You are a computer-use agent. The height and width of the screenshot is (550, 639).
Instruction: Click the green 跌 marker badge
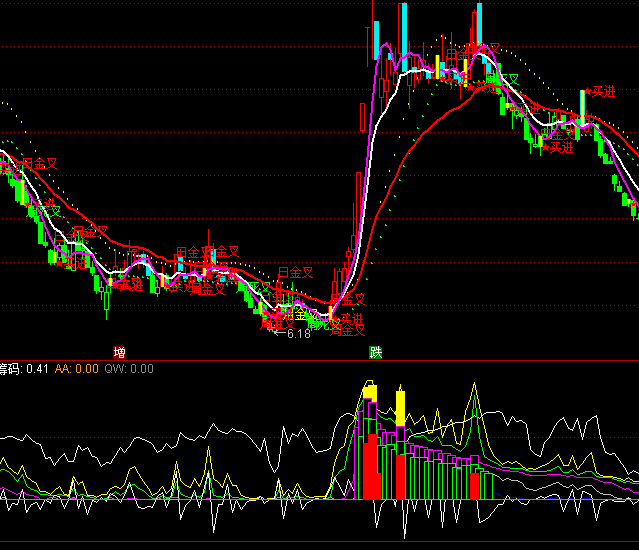pyautogui.click(x=375, y=352)
